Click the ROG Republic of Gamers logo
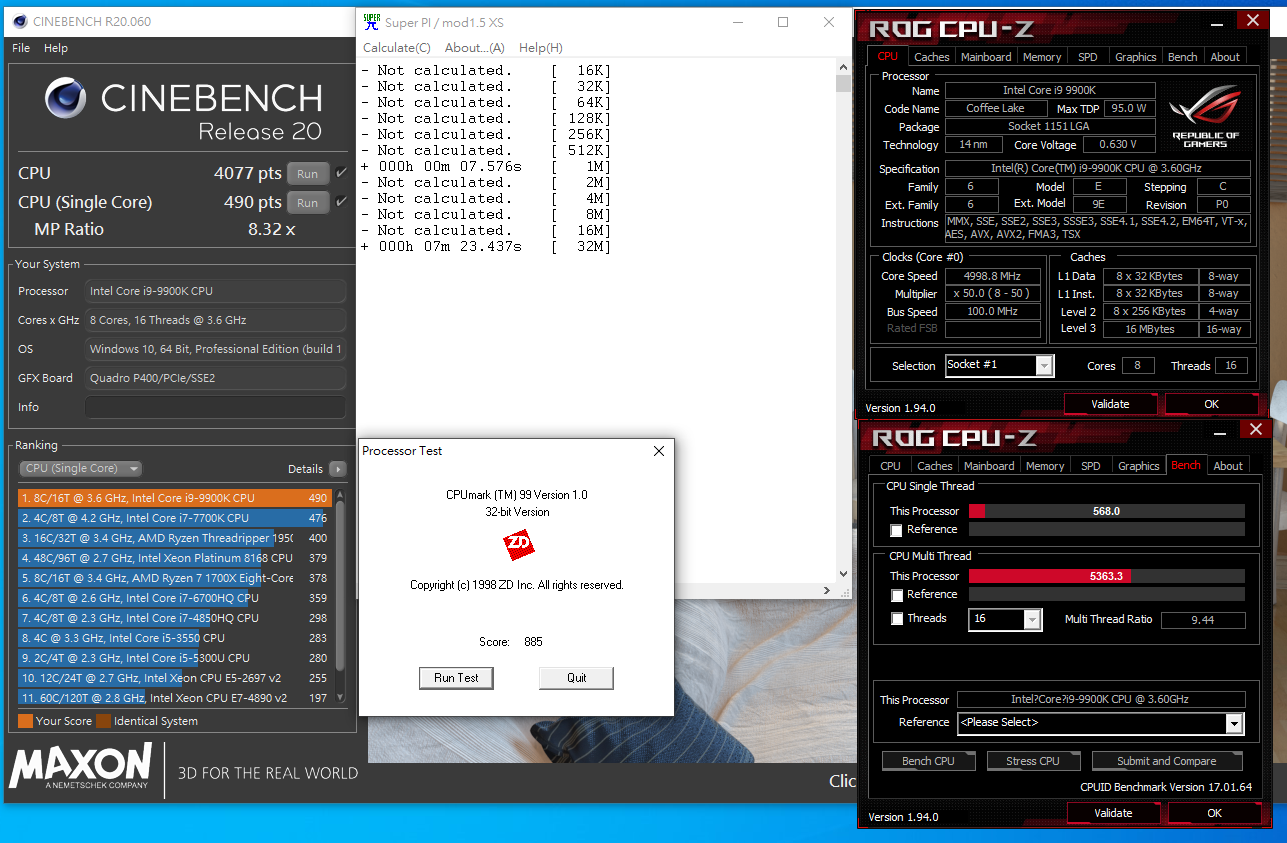The height and width of the screenshot is (843, 1287). 1205,116
